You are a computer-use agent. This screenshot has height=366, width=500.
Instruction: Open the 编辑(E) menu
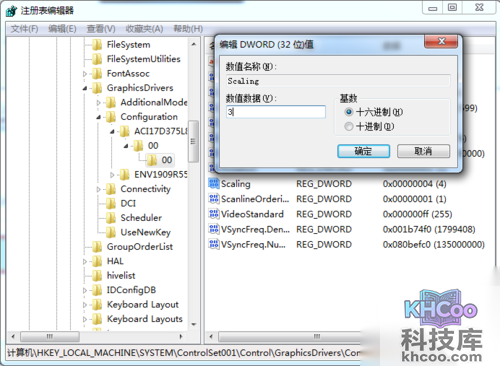click(62, 29)
